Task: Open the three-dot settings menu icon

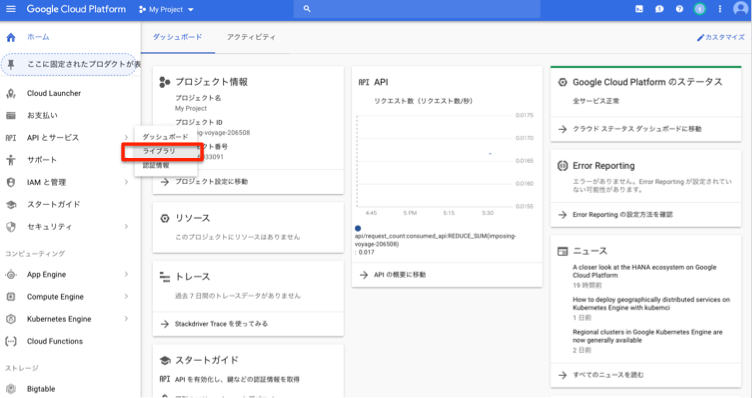Action: click(x=720, y=9)
